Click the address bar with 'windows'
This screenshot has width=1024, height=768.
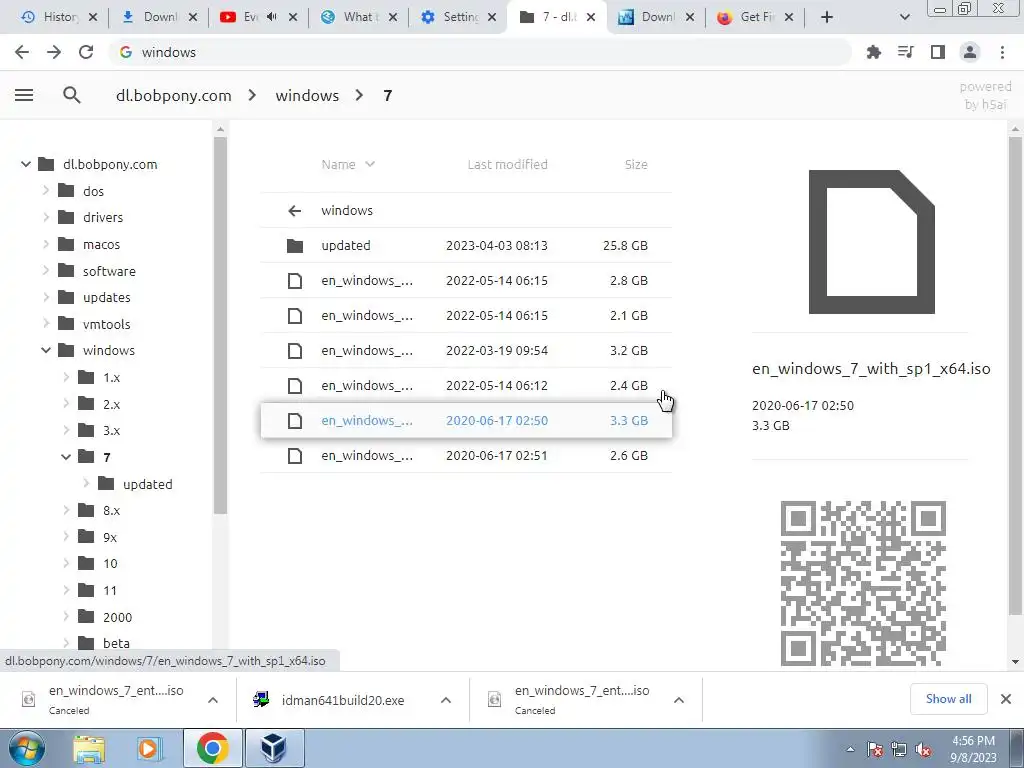point(480,52)
